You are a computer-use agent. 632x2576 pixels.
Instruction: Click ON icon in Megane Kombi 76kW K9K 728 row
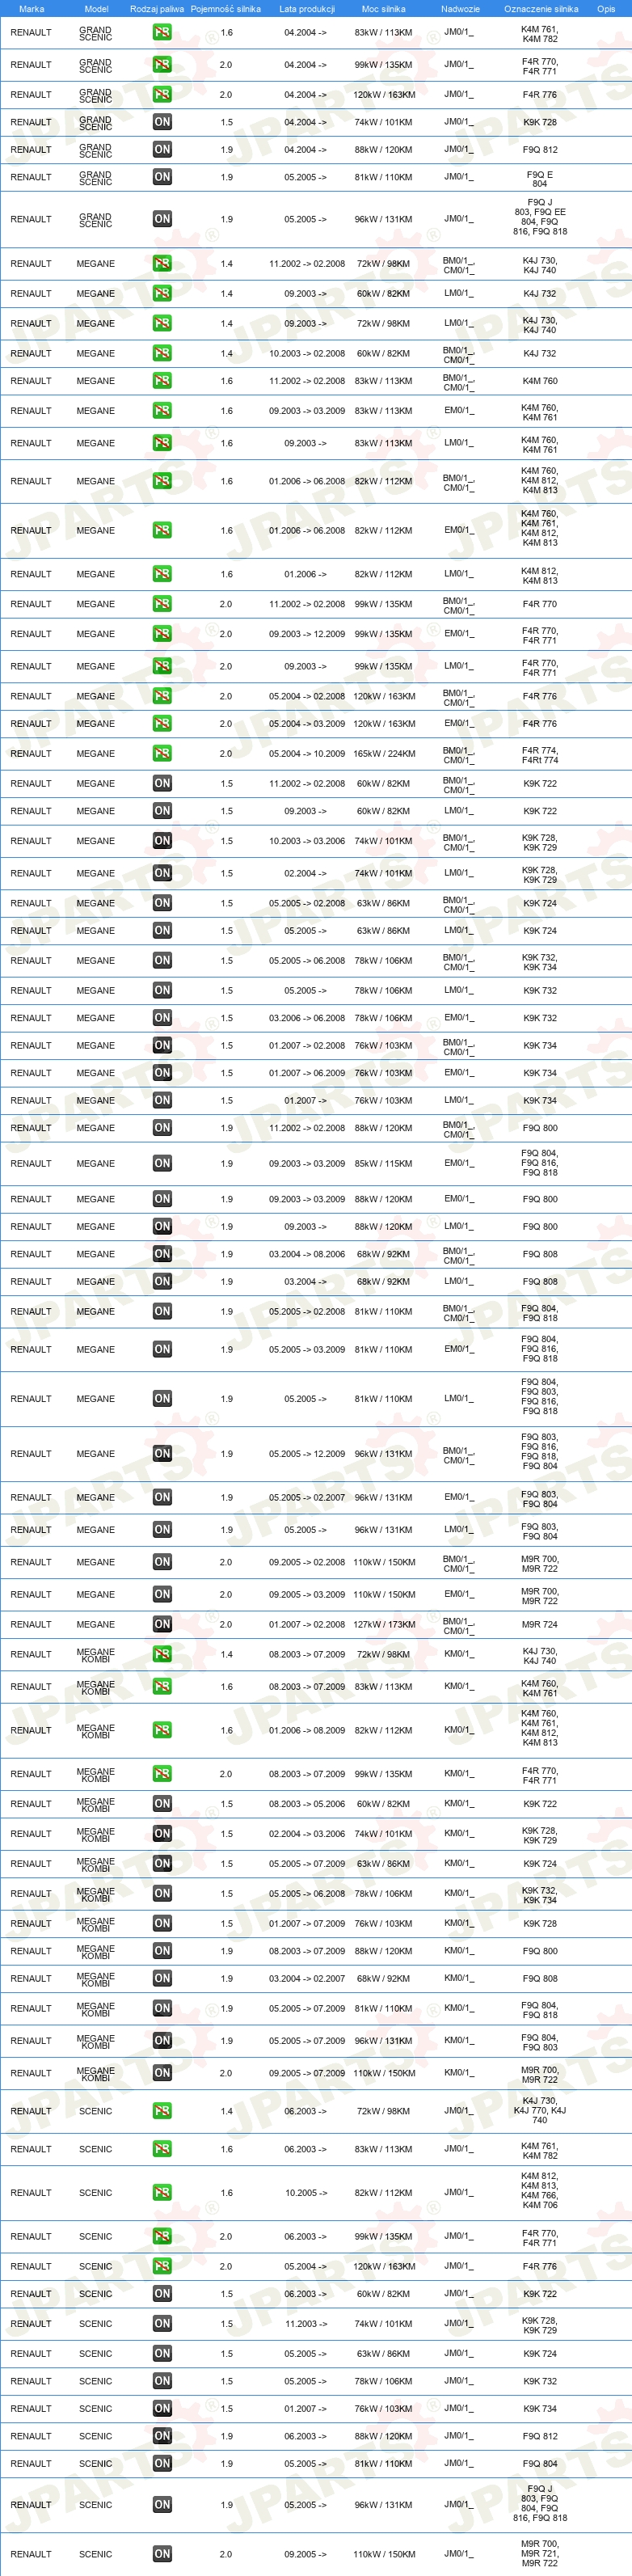click(x=162, y=1923)
